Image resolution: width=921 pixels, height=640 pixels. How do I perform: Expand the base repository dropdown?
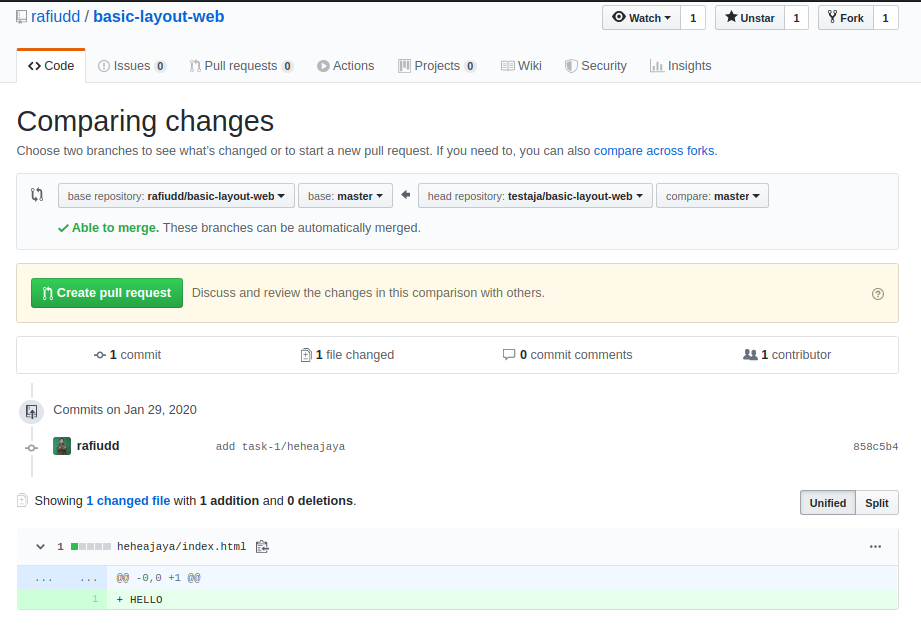(176, 196)
